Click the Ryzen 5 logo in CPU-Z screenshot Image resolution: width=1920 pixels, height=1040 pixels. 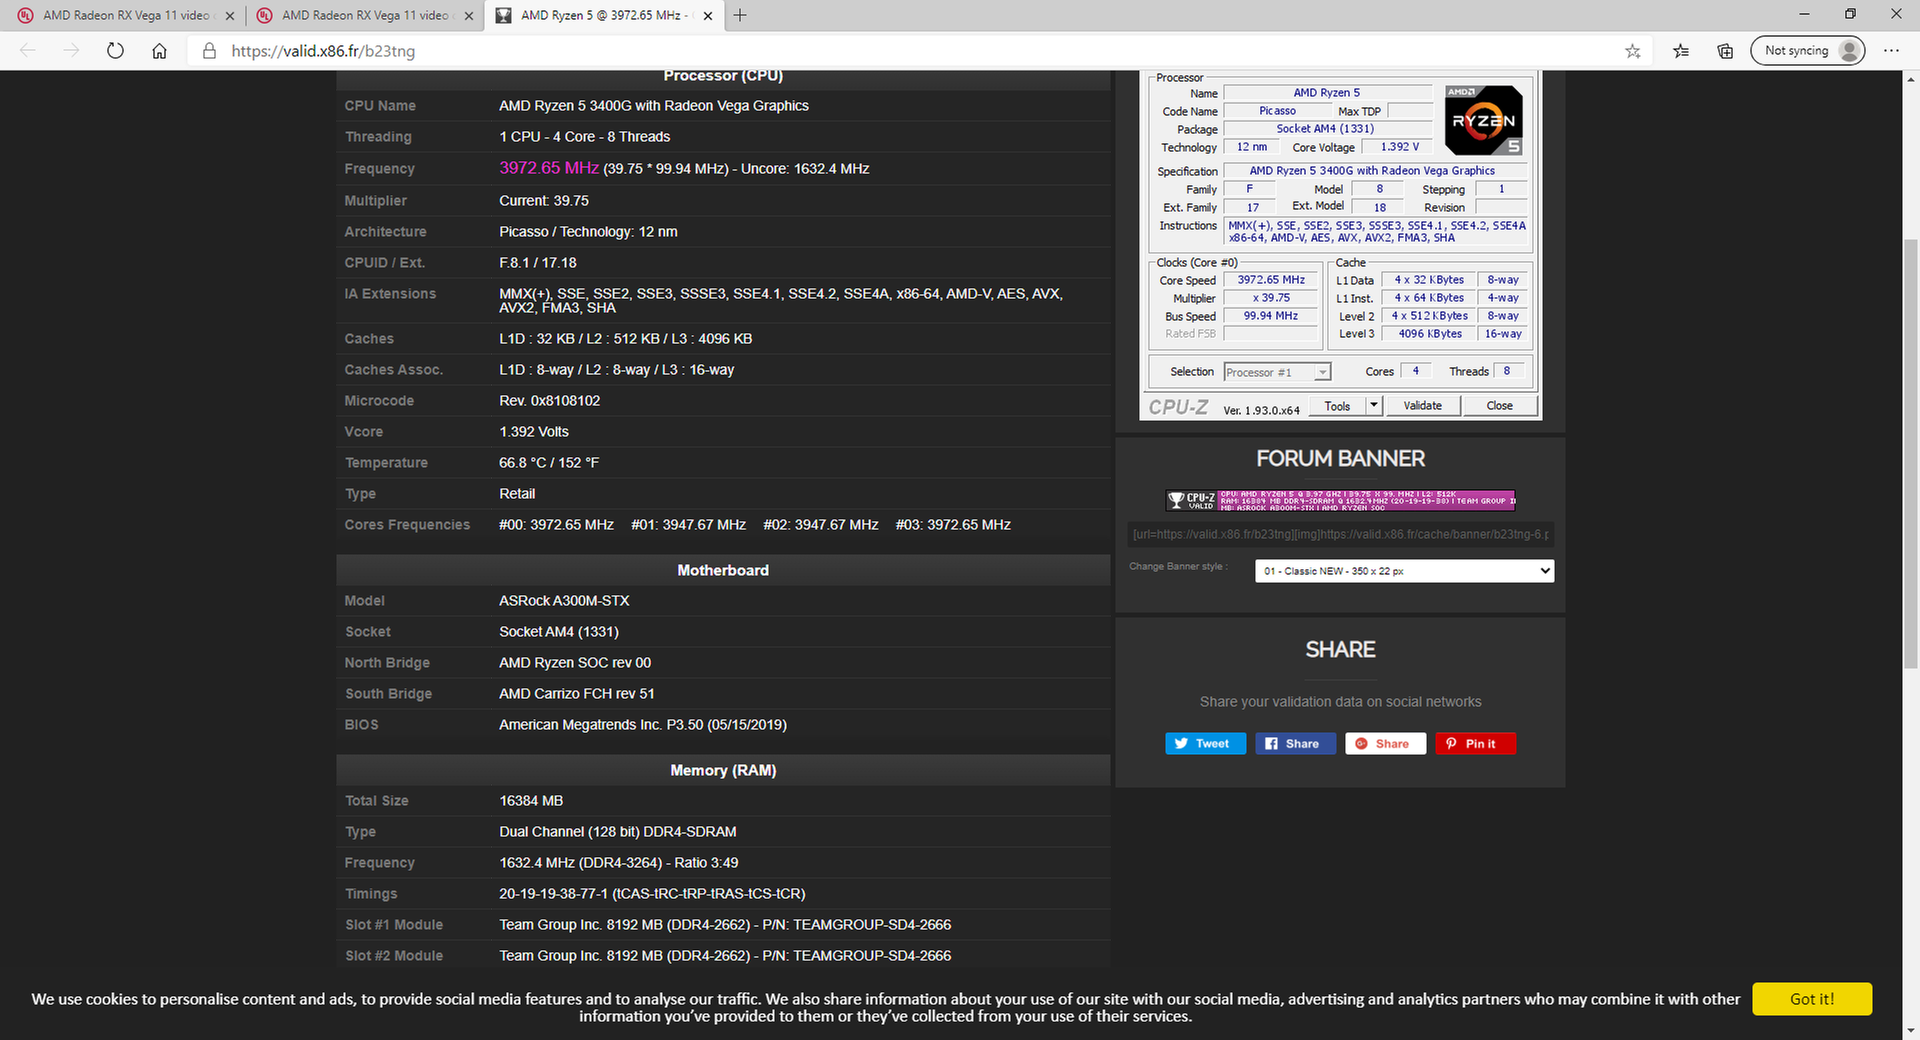point(1484,120)
